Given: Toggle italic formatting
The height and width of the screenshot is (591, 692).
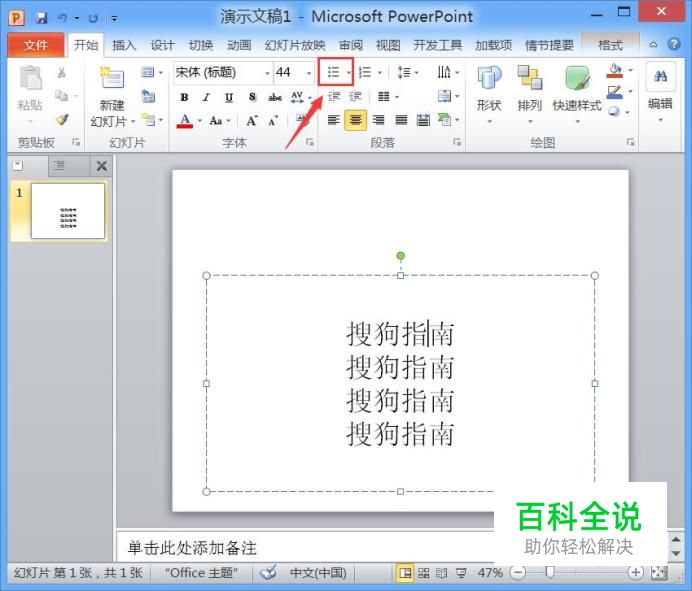Looking at the screenshot, I should point(206,98).
